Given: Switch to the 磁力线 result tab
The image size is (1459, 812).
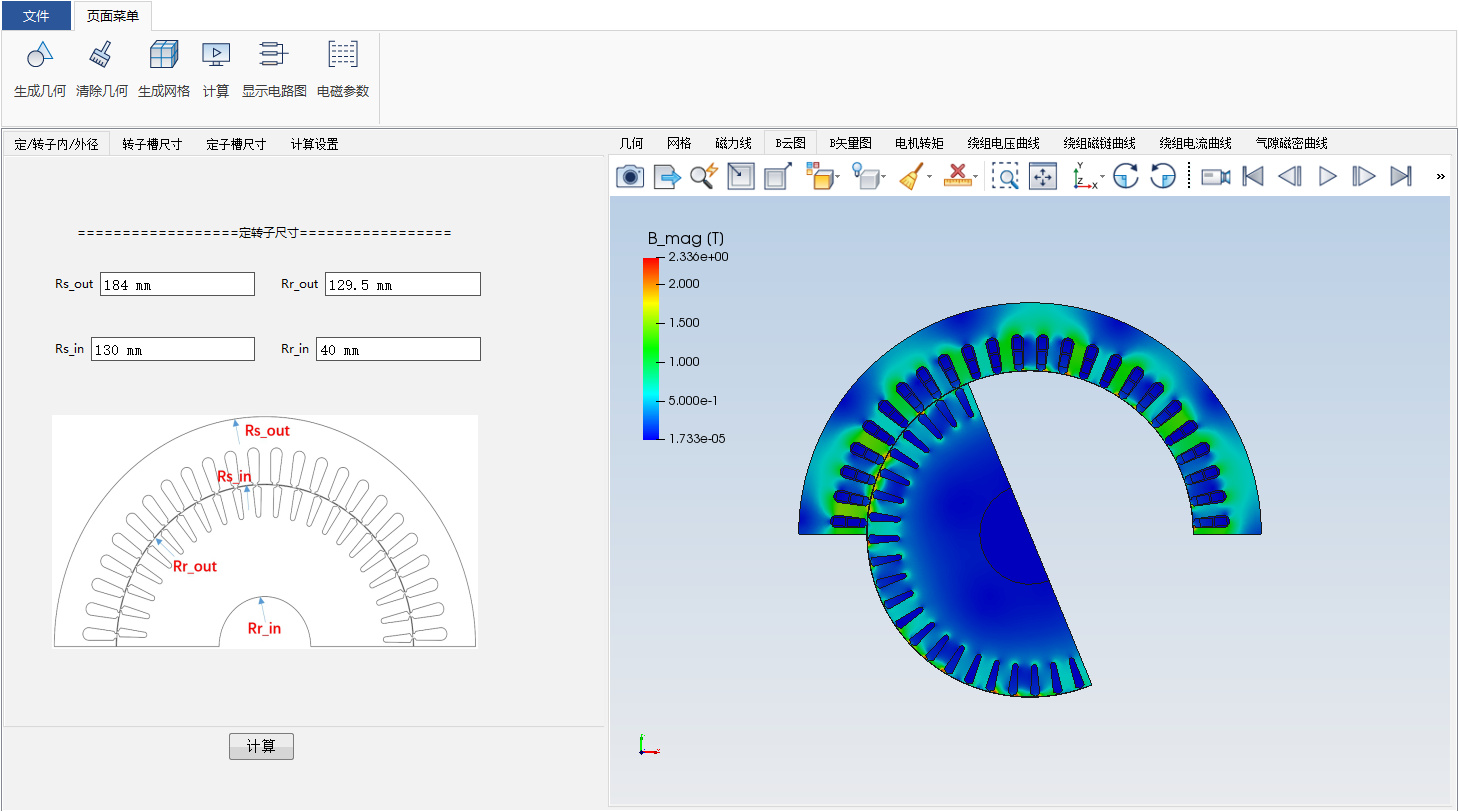Looking at the screenshot, I should coord(733,143).
